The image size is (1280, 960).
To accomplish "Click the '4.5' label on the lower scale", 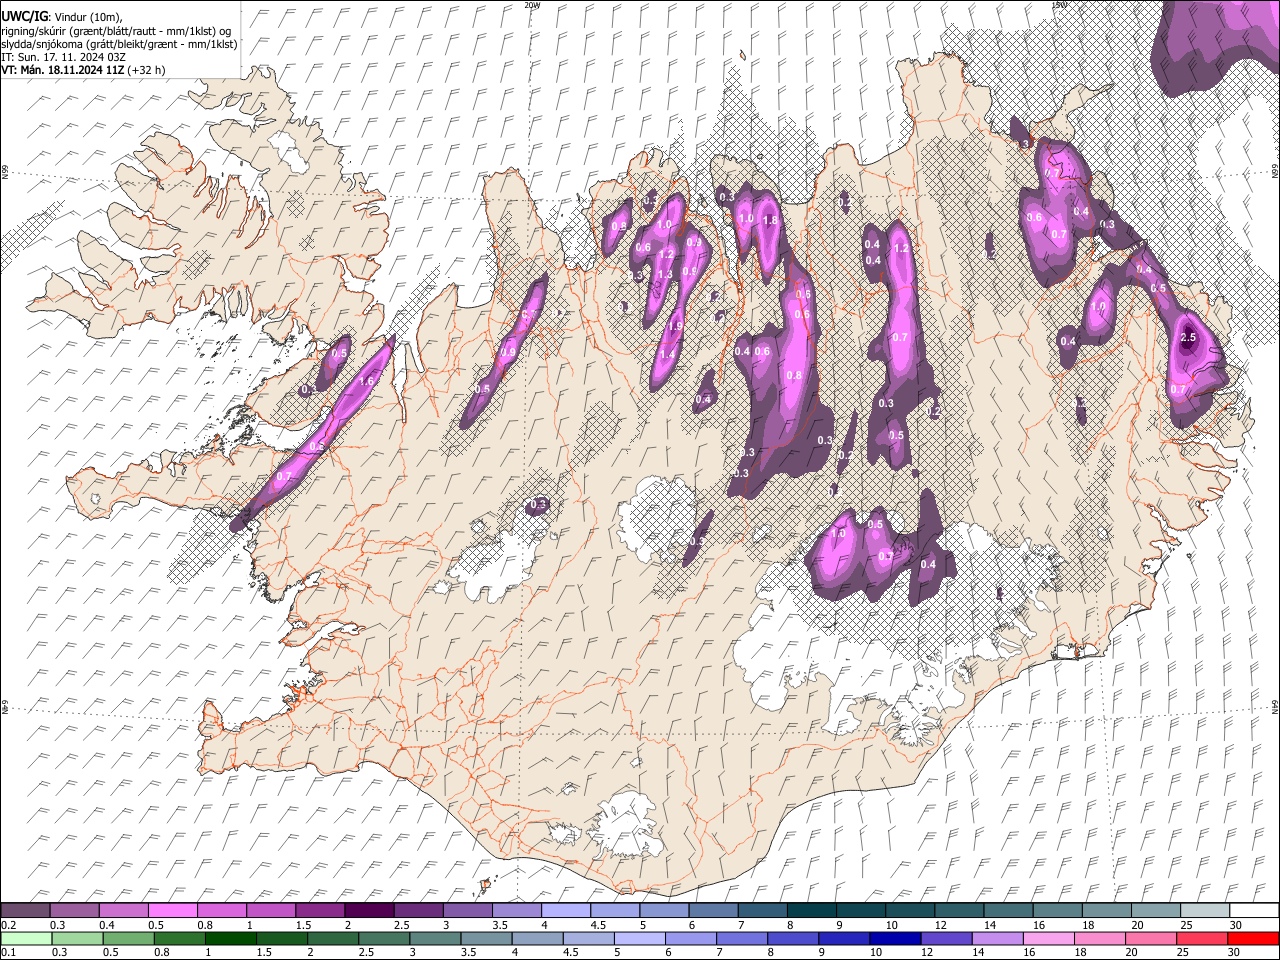I will pyautogui.click(x=571, y=953).
